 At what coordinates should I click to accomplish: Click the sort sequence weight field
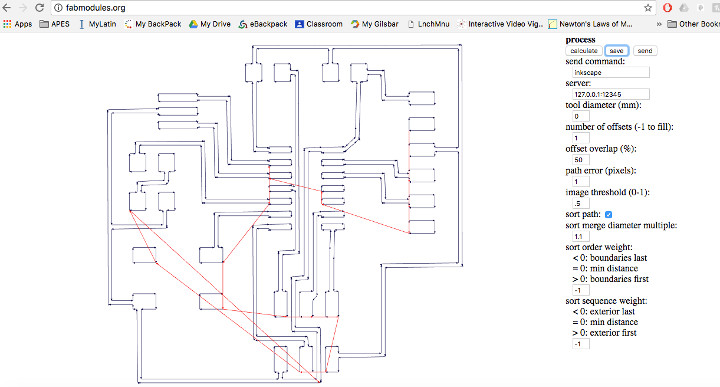[x=581, y=344]
